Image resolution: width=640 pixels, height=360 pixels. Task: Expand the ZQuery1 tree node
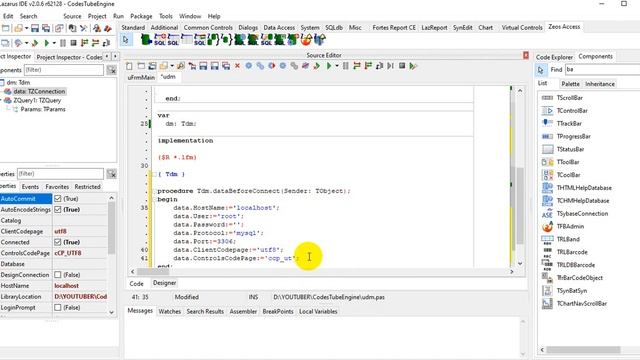click(x=1, y=100)
